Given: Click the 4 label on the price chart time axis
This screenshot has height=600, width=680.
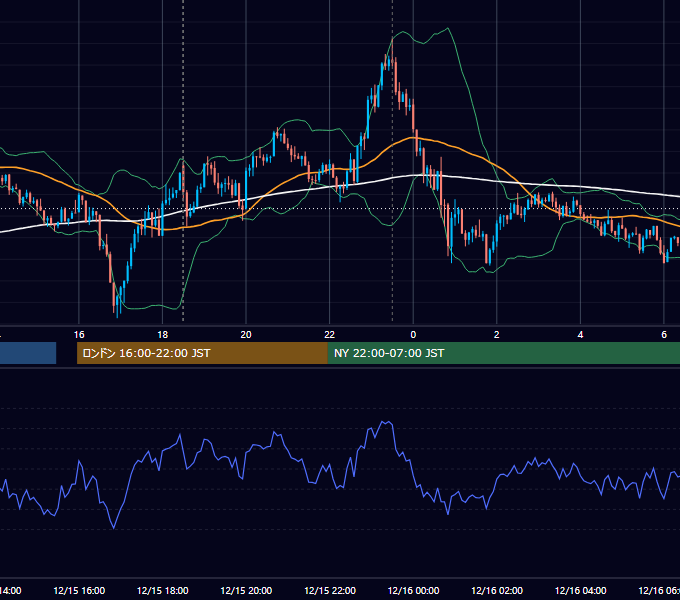Looking at the screenshot, I should [580, 335].
